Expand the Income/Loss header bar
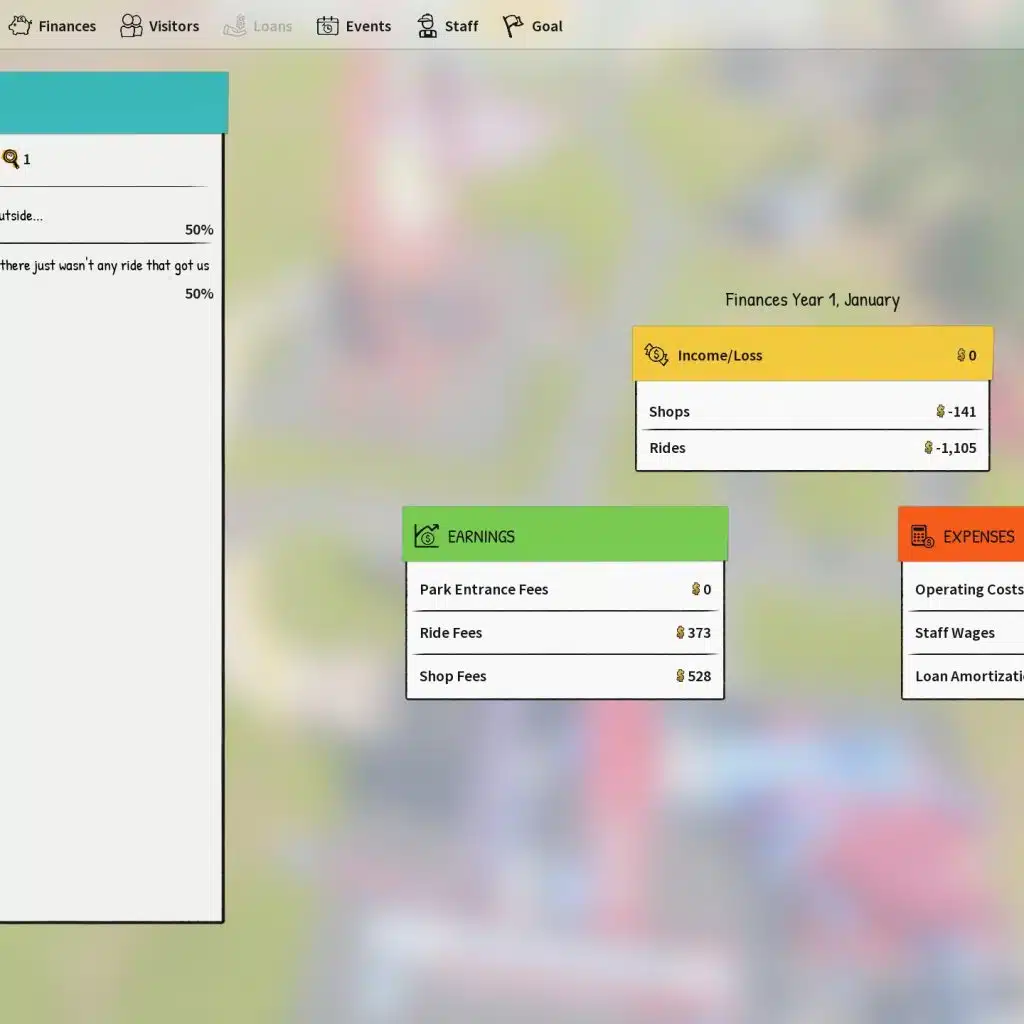This screenshot has height=1024, width=1024. (x=812, y=355)
